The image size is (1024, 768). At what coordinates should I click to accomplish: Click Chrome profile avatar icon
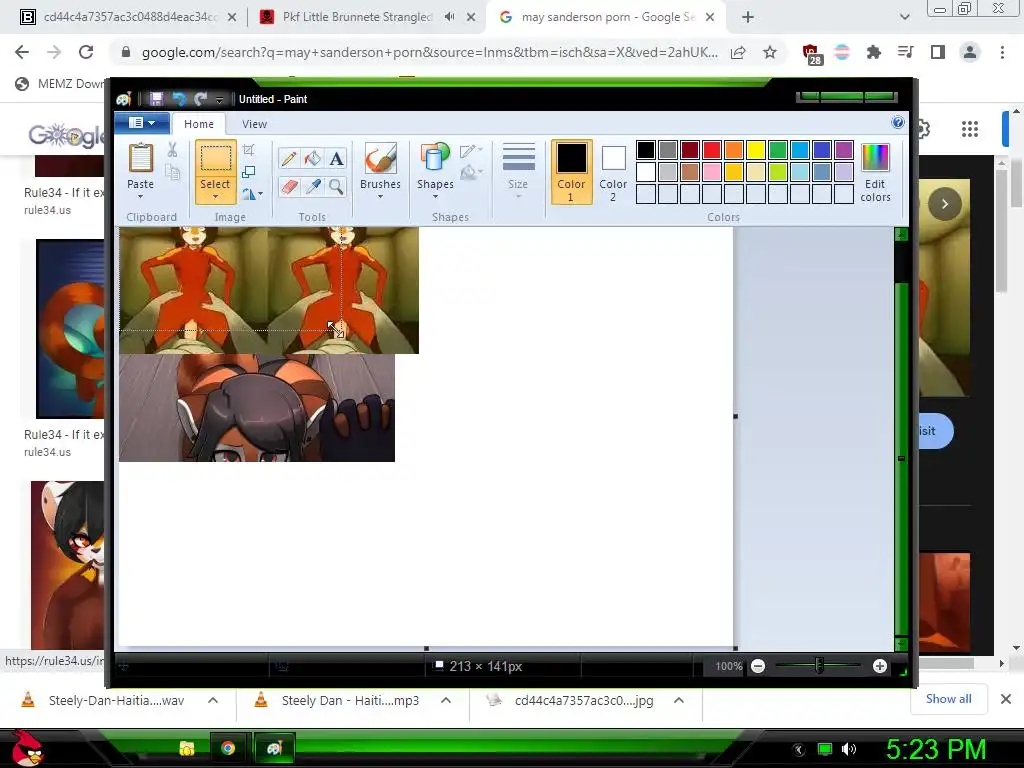coord(970,52)
